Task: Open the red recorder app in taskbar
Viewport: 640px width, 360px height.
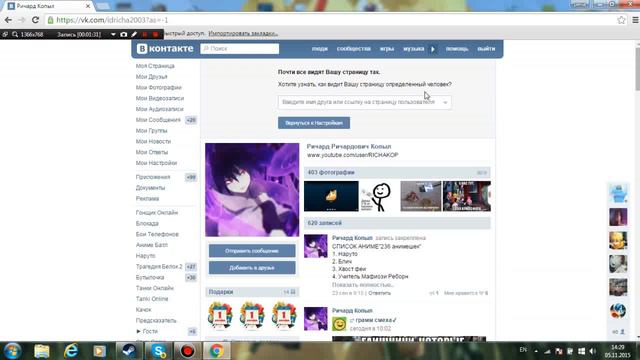Action: point(187,351)
